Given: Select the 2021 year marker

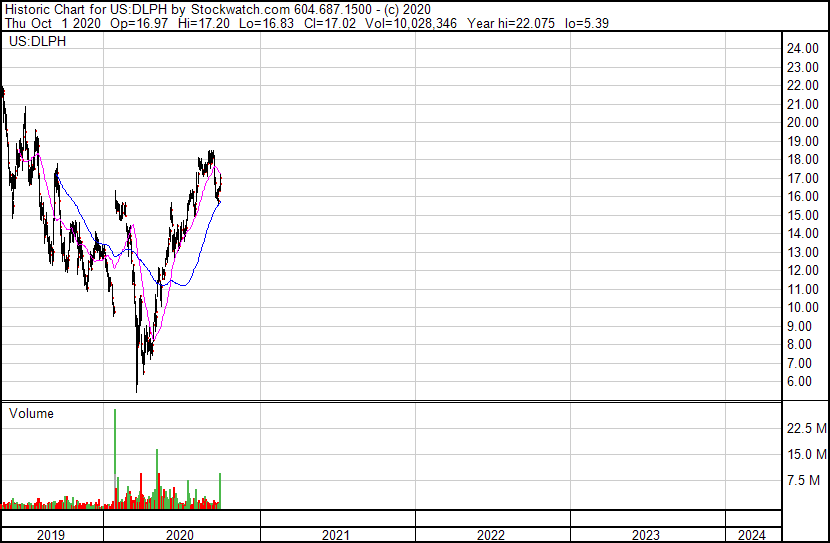Looking at the screenshot, I should click(x=336, y=535).
